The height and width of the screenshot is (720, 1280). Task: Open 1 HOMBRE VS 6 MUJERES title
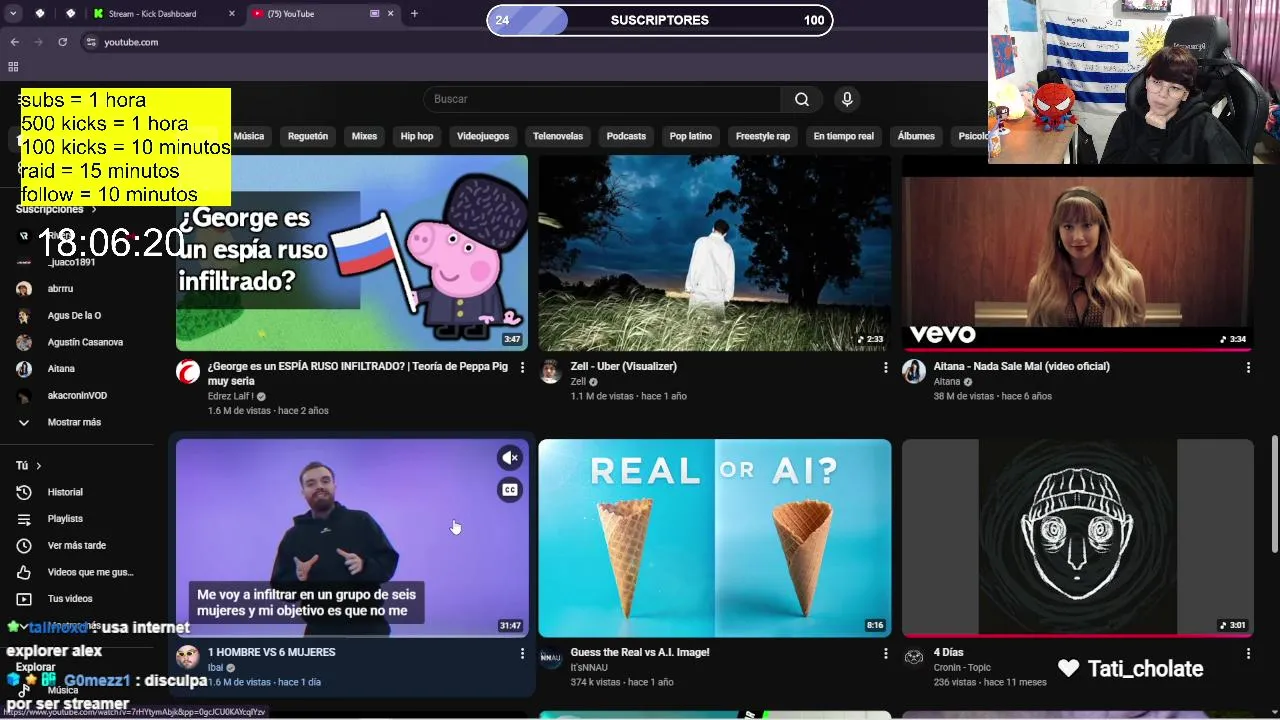(272, 652)
